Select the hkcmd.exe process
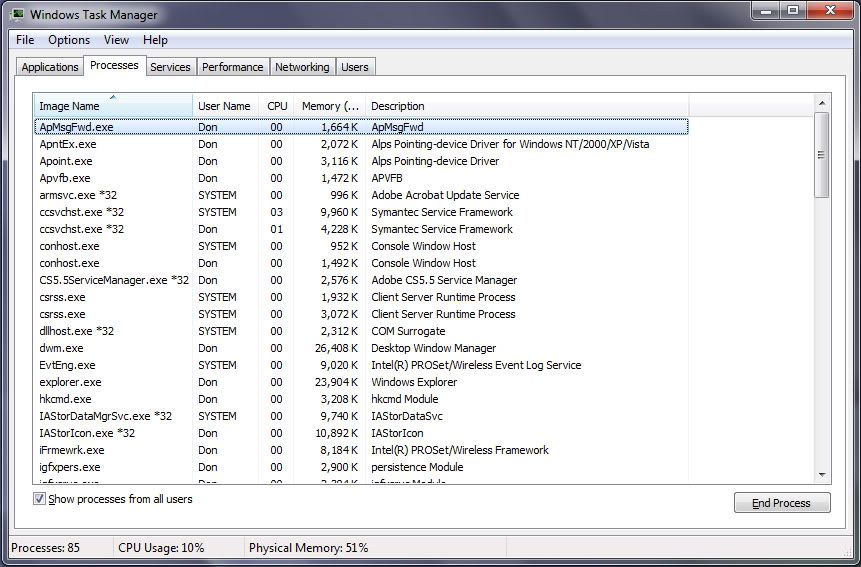This screenshot has height=567, width=861. (361, 399)
